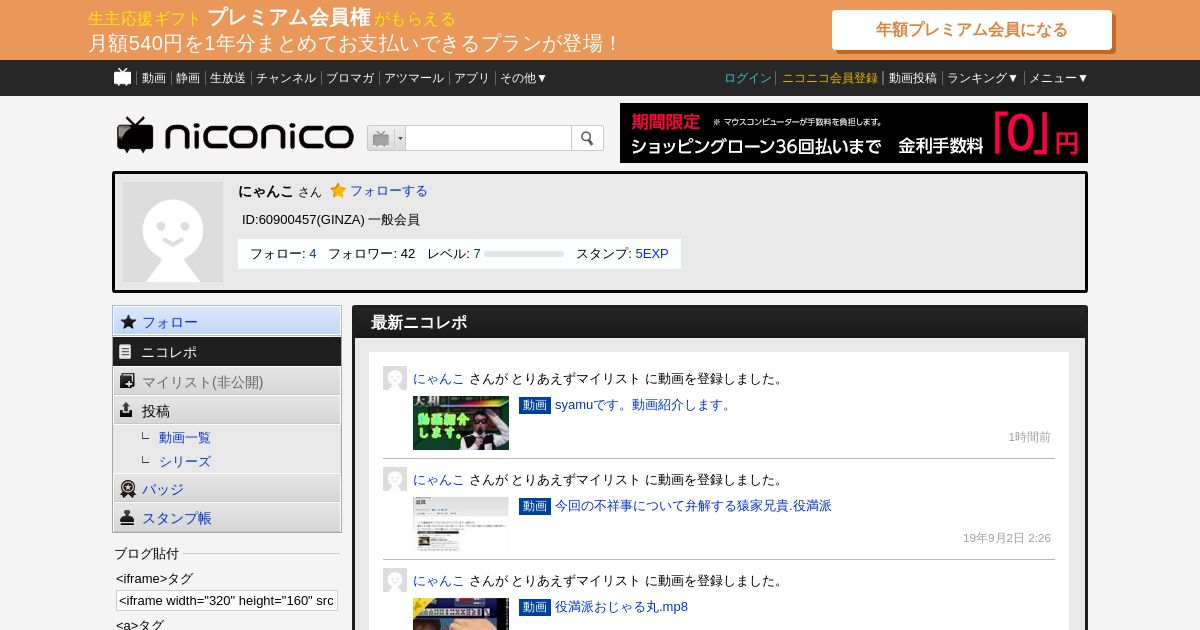Click the magnifier search button
This screenshot has width=1200, height=630.
click(587, 138)
